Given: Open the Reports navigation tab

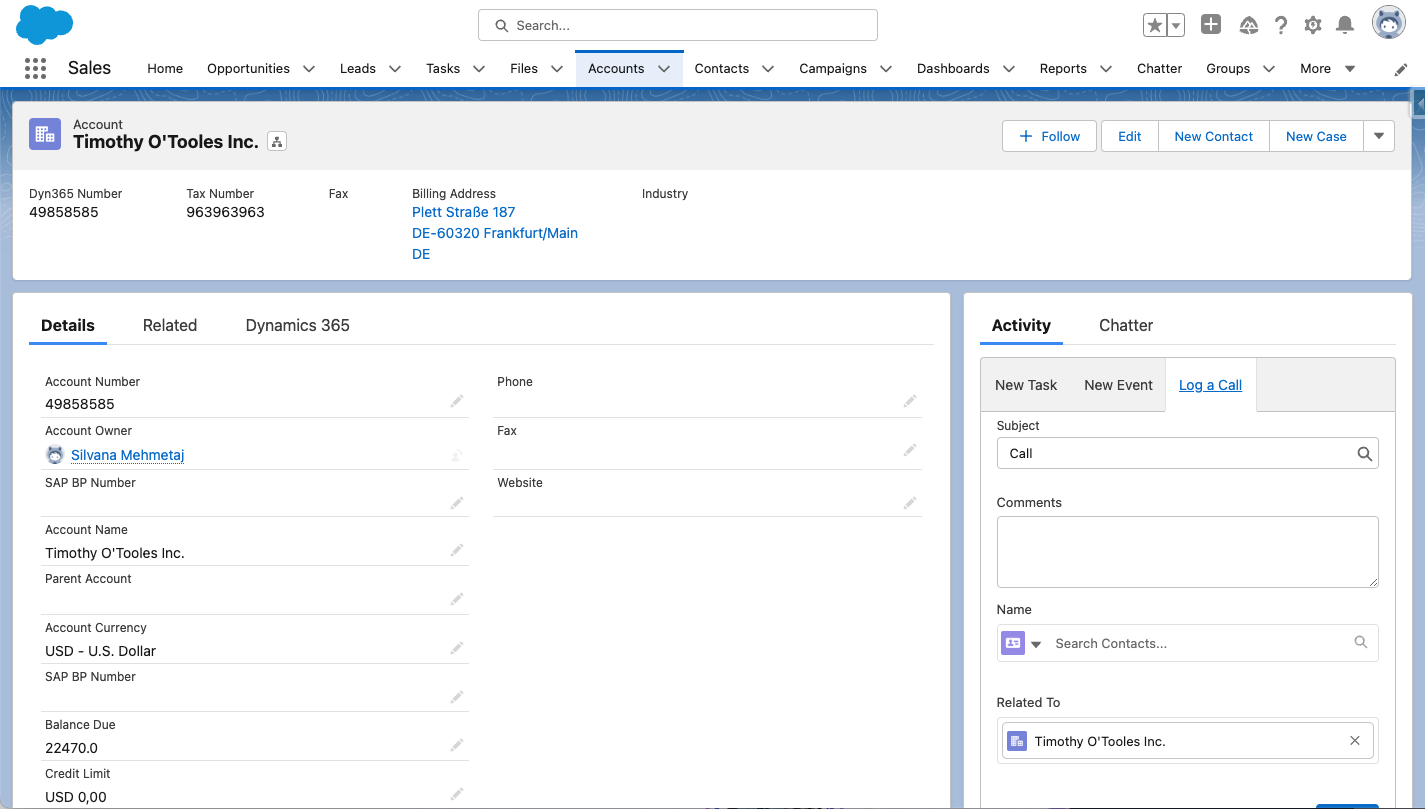Looking at the screenshot, I should tap(1063, 69).
